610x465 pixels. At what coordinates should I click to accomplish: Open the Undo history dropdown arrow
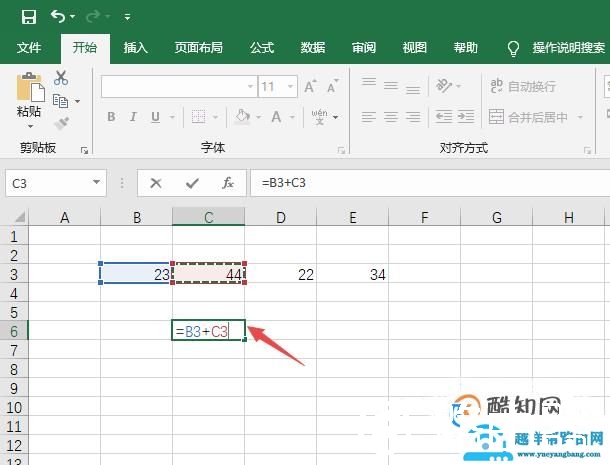click(x=72, y=17)
